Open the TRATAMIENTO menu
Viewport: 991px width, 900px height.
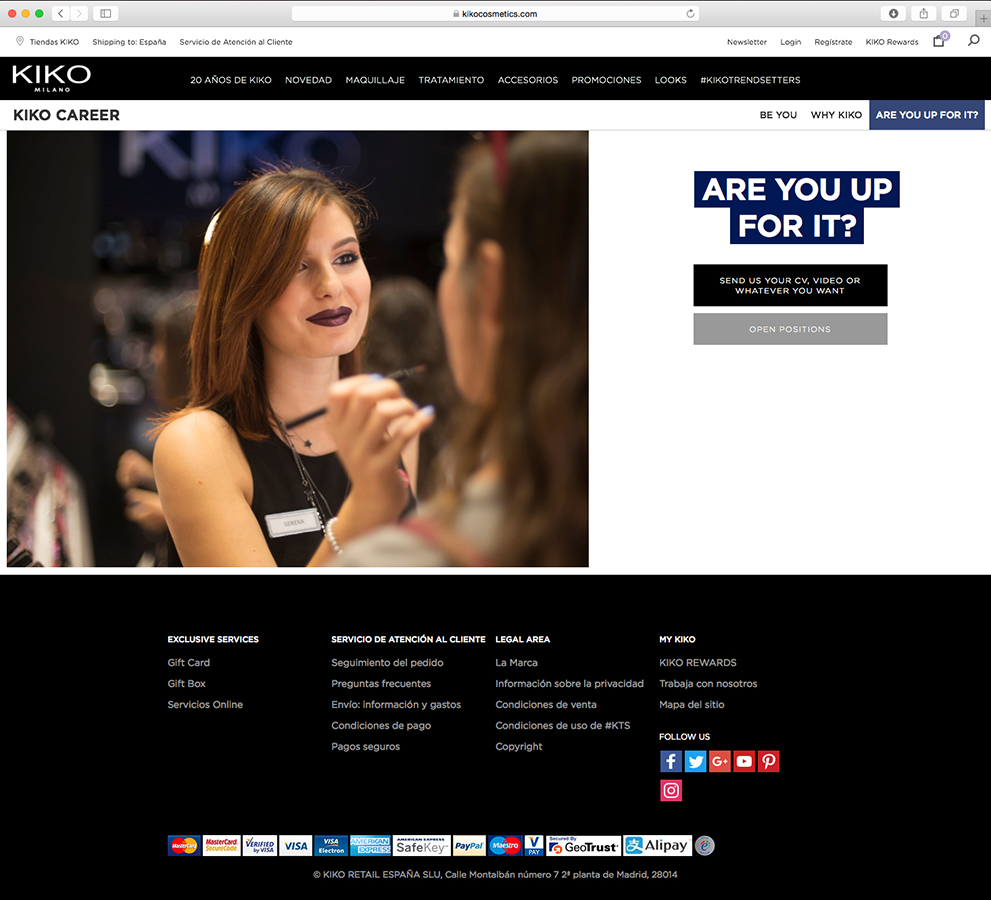tap(451, 80)
